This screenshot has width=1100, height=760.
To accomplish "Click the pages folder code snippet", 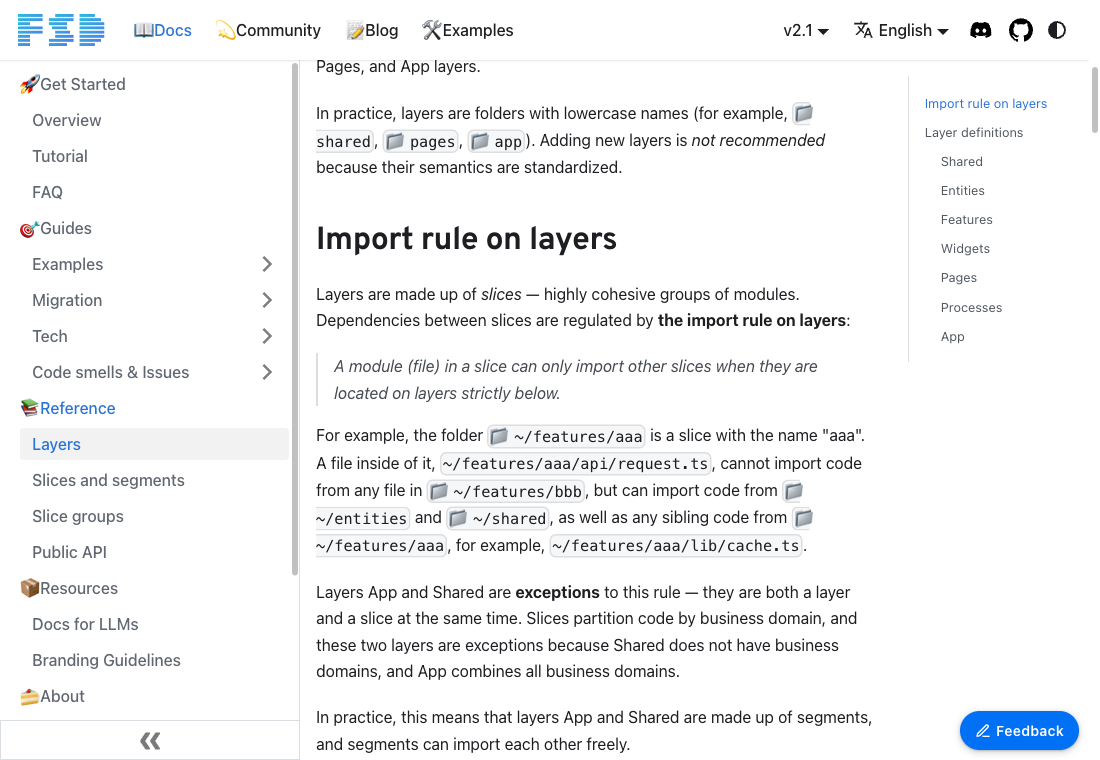I will (x=421, y=142).
